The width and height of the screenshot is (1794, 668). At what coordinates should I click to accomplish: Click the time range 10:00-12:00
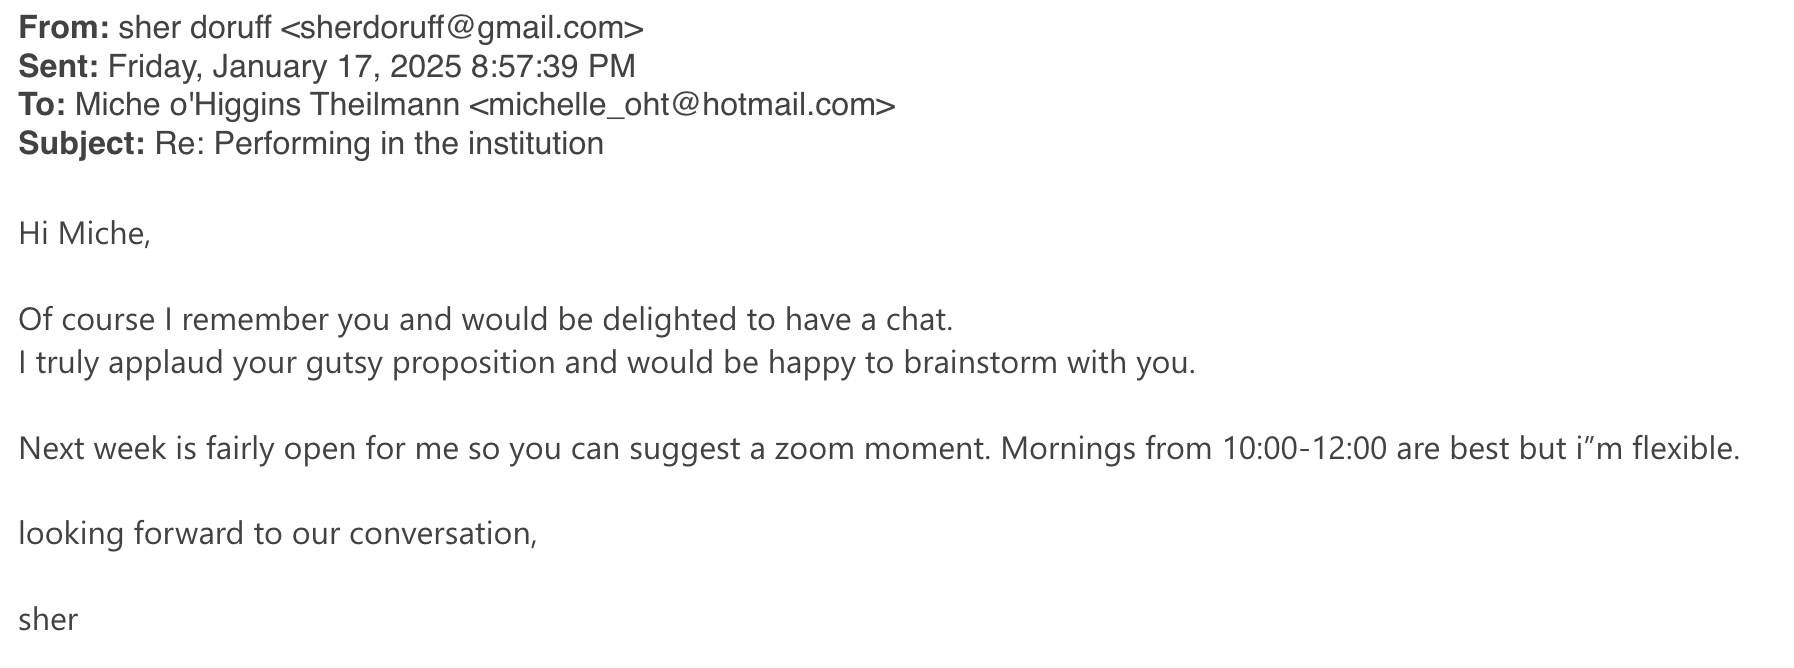tap(1305, 448)
